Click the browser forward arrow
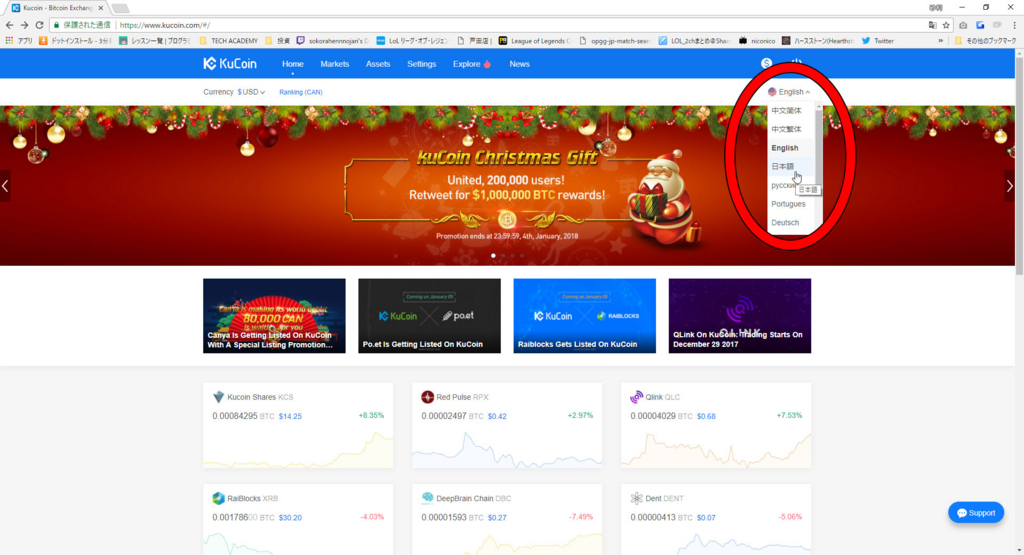Viewport: 1024px width, 555px height. [24, 25]
